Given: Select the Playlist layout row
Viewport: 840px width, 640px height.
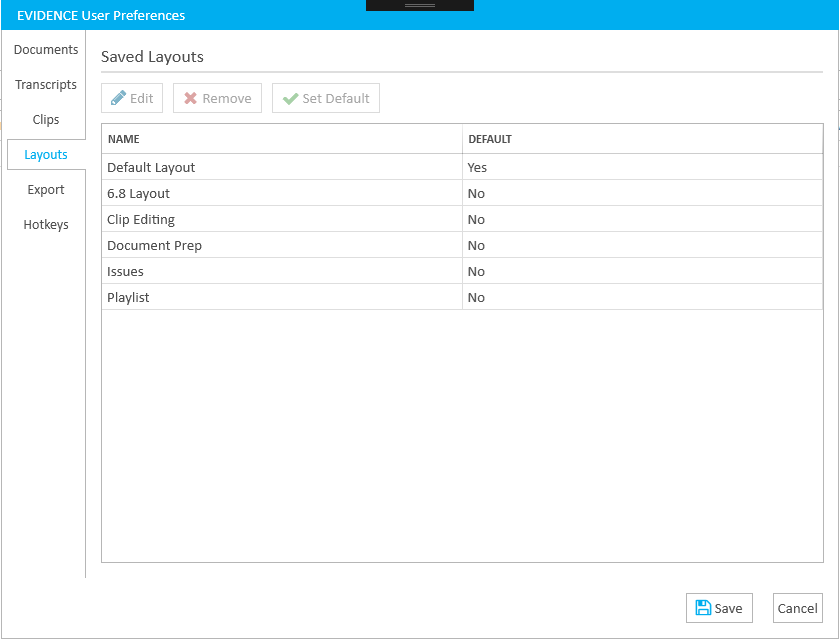Looking at the screenshot, I should 128,298.
